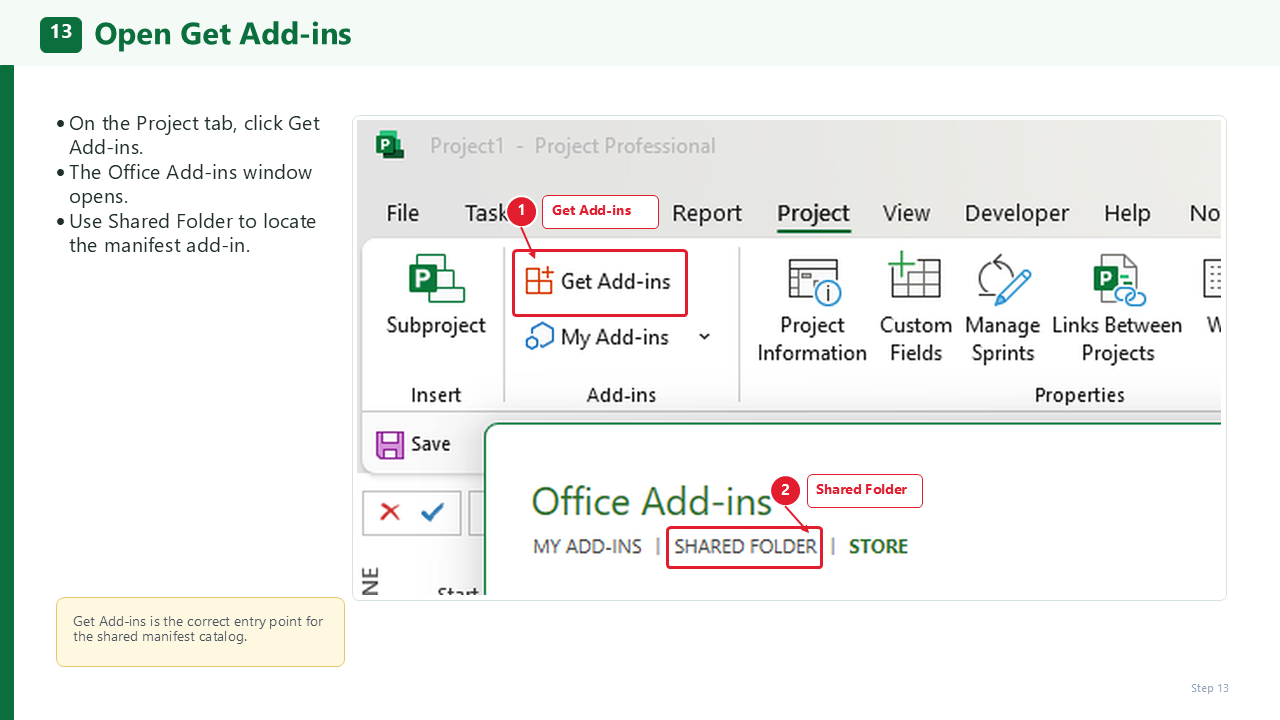Confirm the entry with the blue check mark

coord(433,512)
